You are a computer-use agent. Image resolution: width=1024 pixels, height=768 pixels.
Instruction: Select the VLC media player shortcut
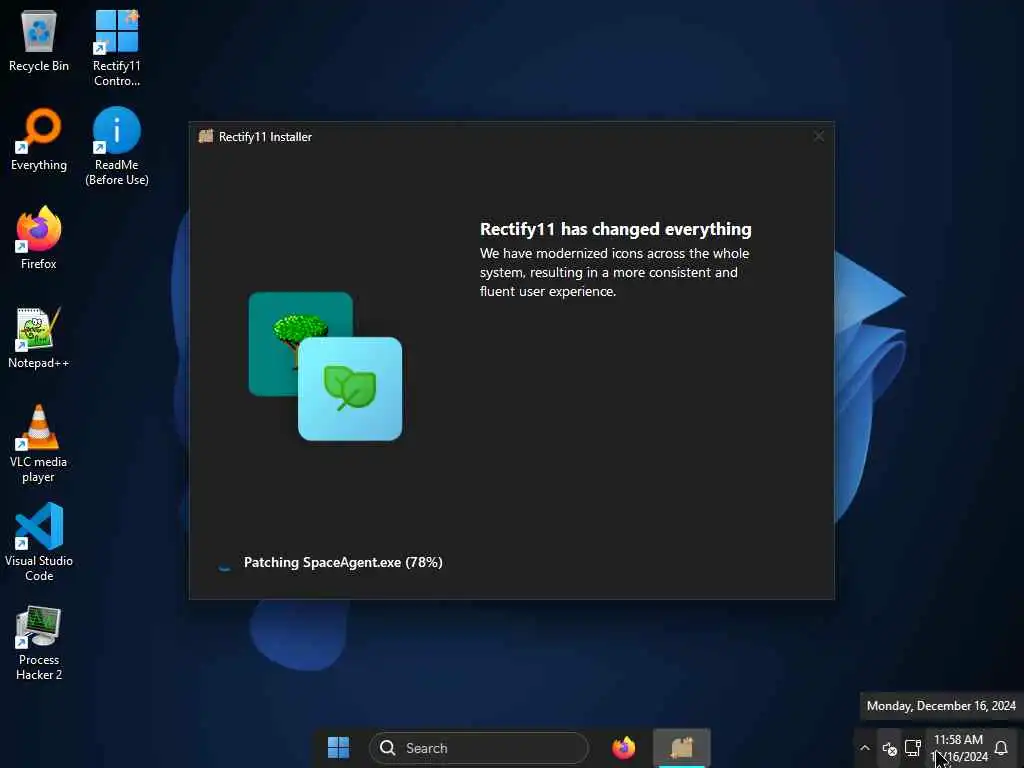[39, 444]
